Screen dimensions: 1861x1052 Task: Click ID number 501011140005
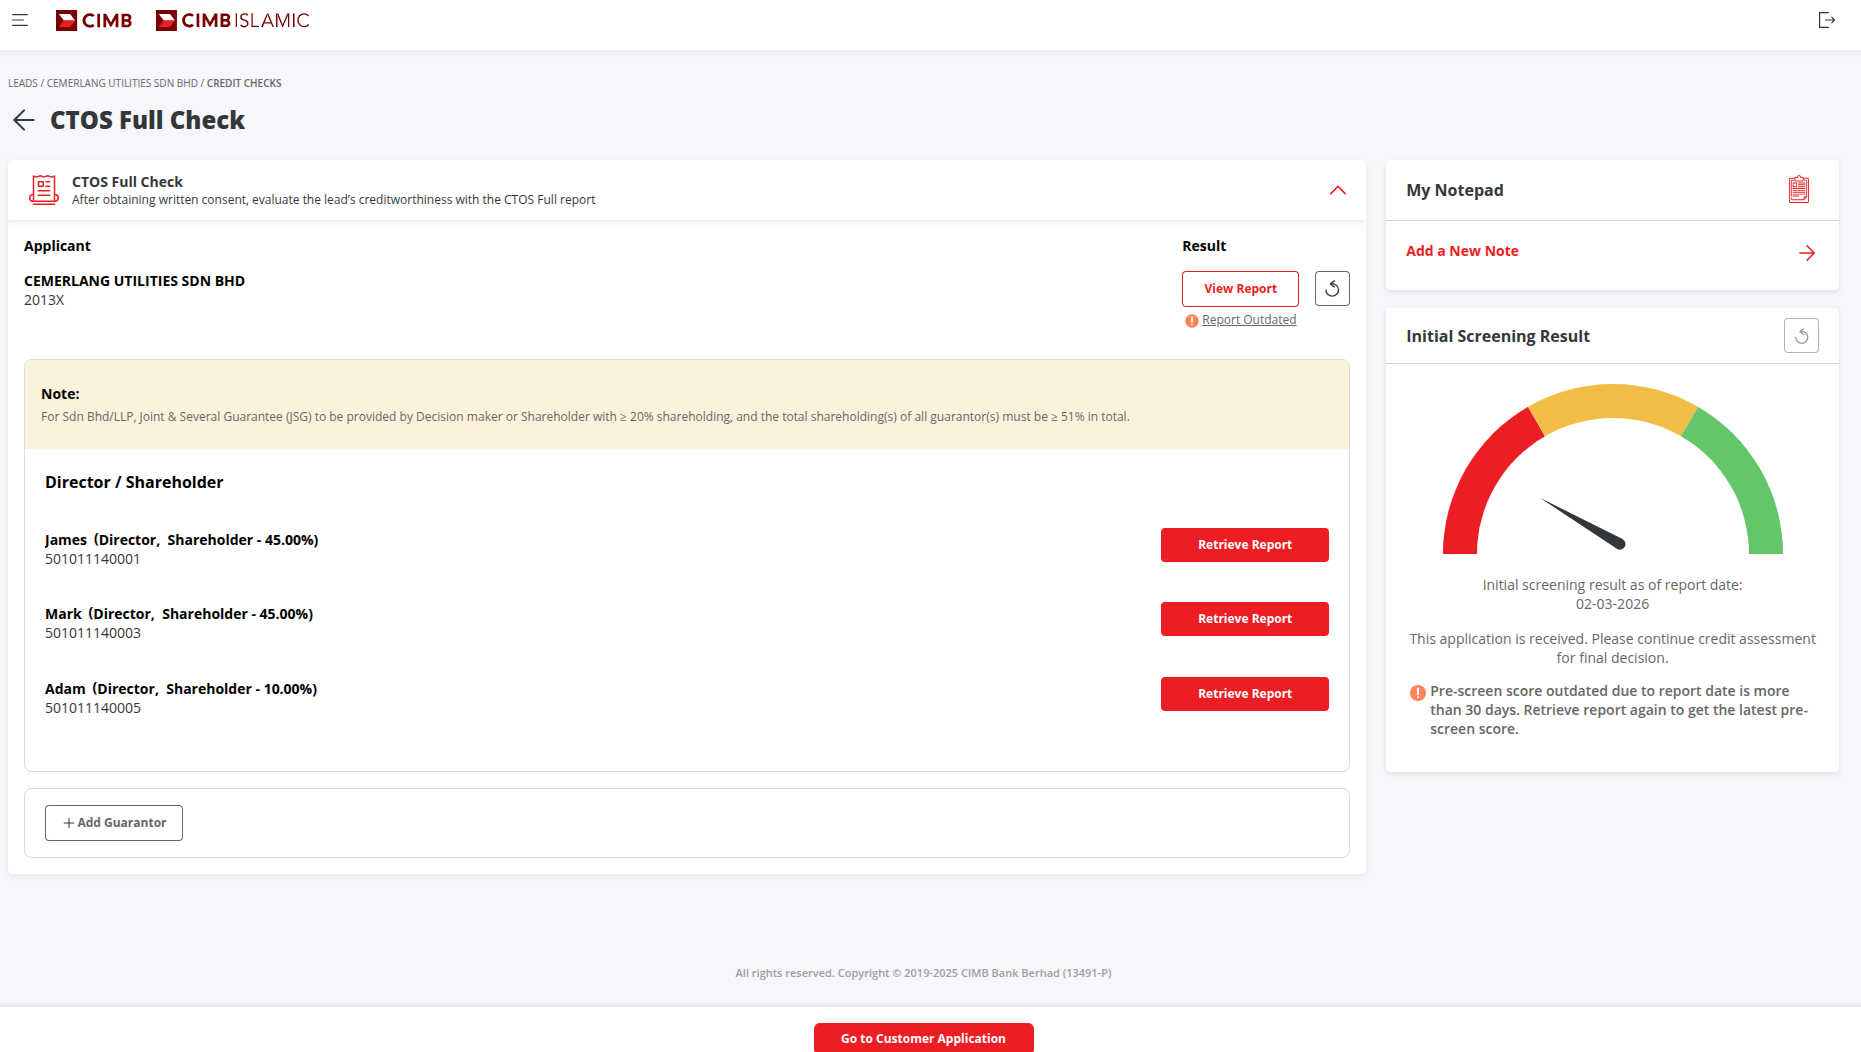point(93,708)
